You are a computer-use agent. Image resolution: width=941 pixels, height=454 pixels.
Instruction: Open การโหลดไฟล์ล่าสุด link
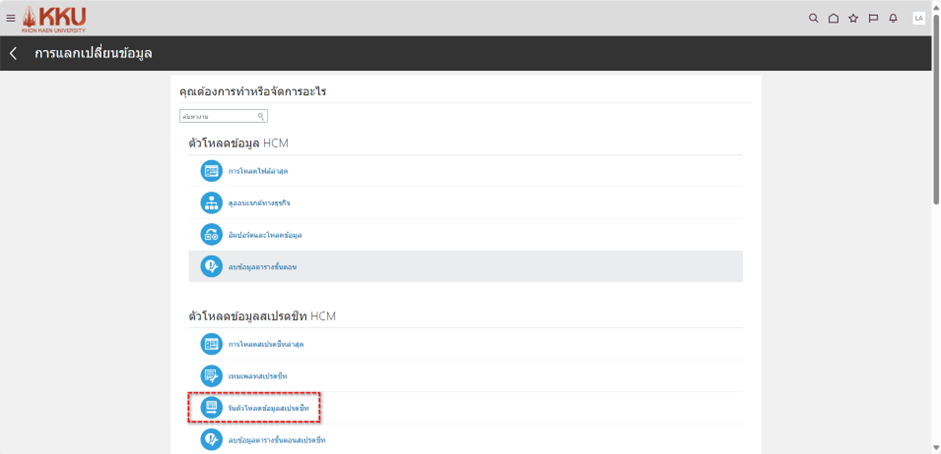(258, 171)
